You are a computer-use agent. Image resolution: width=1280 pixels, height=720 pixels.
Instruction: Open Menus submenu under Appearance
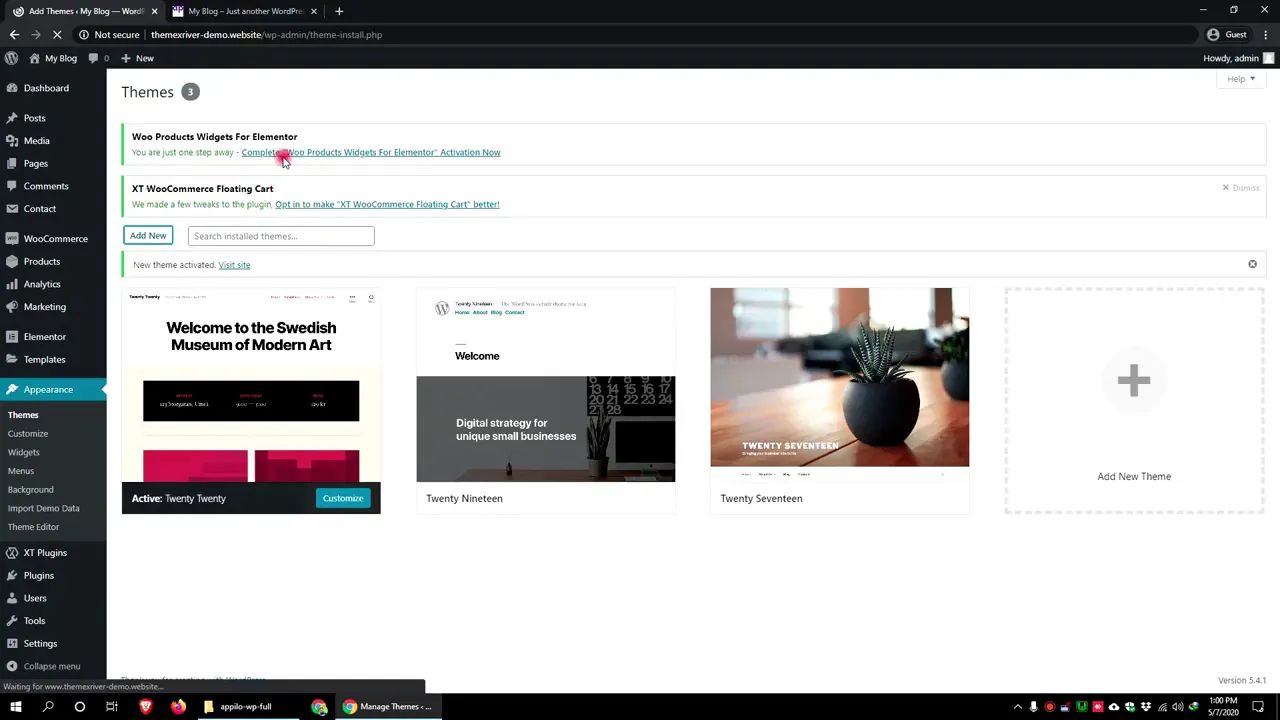point(21,471)
